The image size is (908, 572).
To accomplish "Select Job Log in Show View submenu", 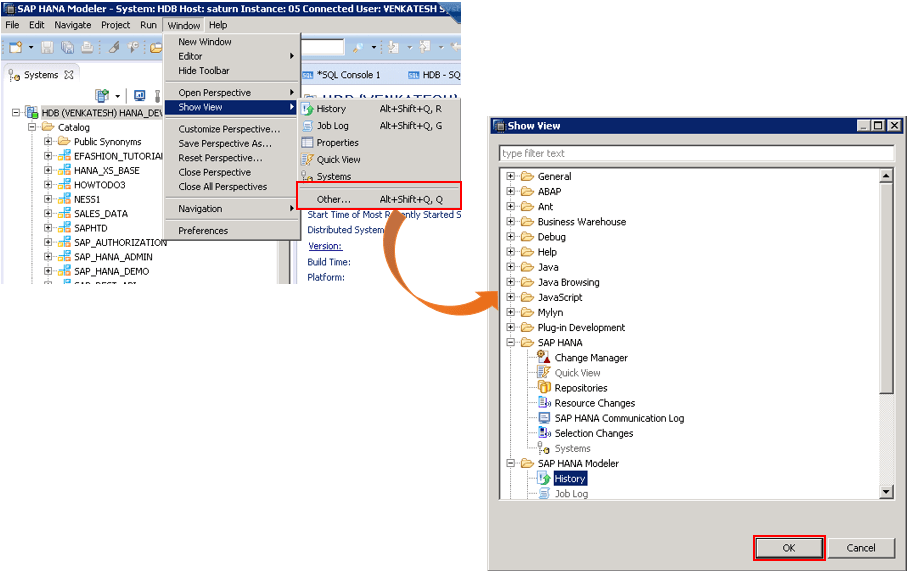I will coord(332,126).
